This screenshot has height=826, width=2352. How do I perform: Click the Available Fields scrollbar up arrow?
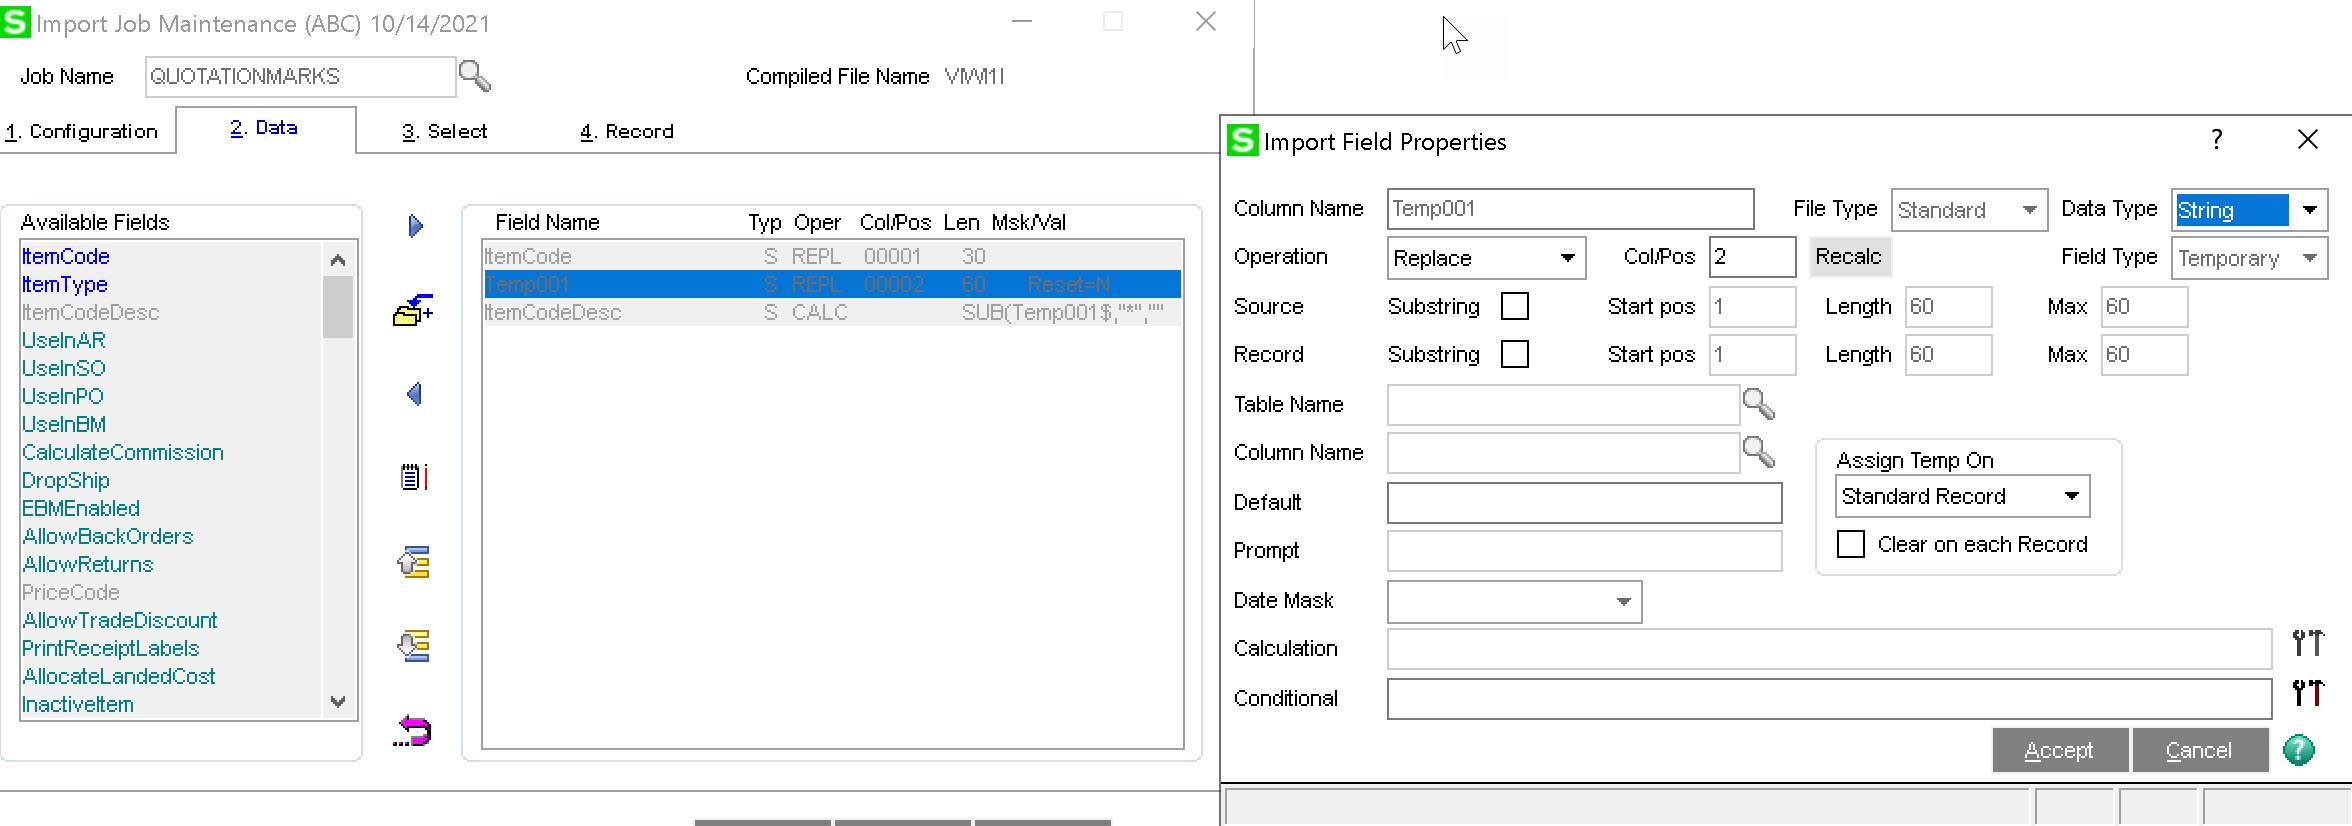pyautogui.click(x=338, y=259)
